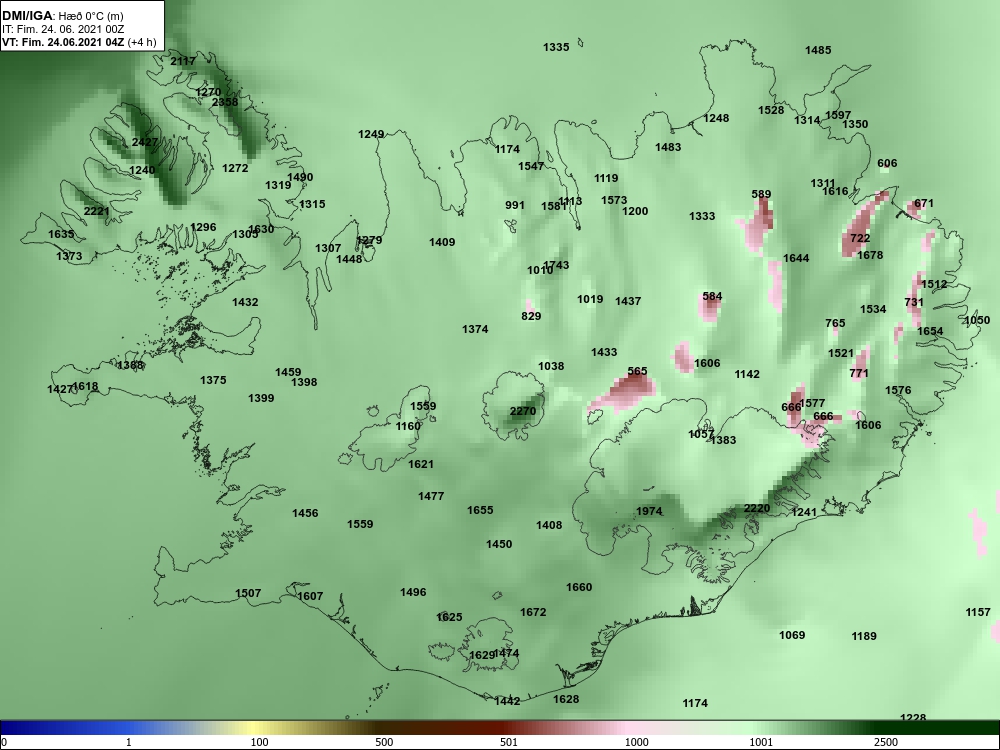1000x750 pixels.
Task: Click the 1743 height label
Action: click(x=557, y=265)
